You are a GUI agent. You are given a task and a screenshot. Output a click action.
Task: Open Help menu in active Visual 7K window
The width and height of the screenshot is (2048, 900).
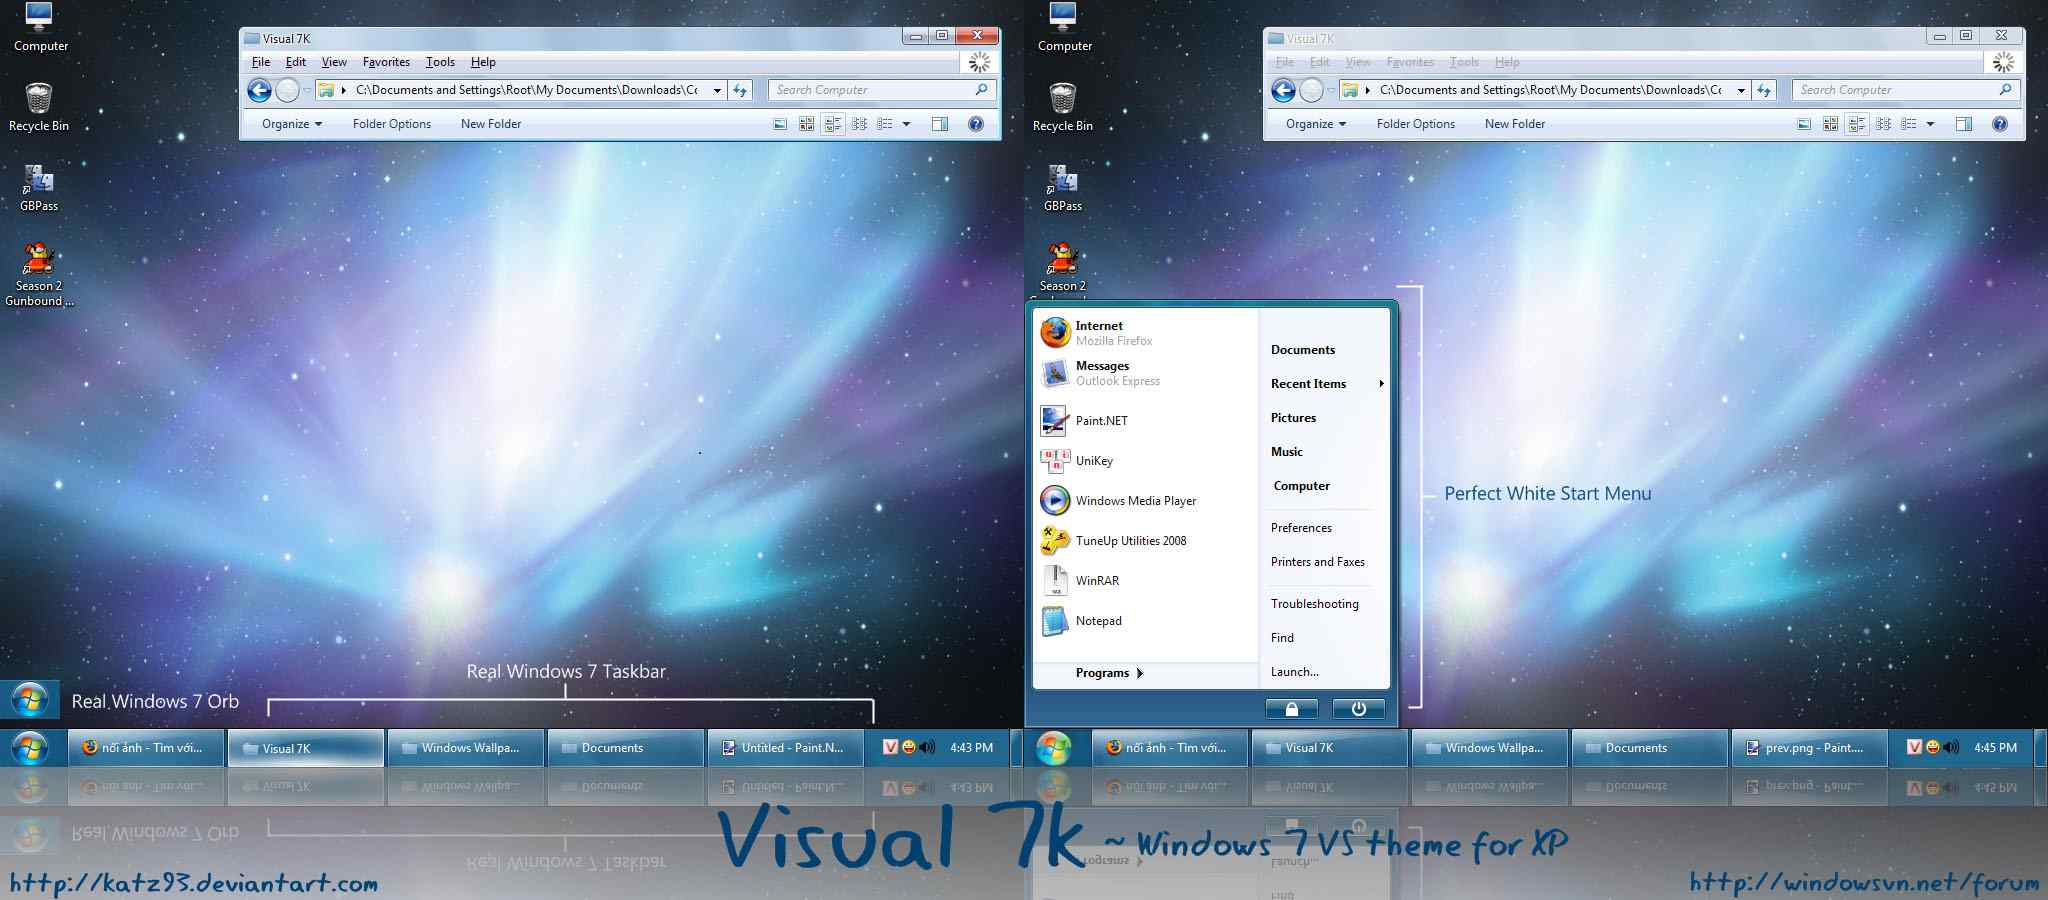(483, 62)
